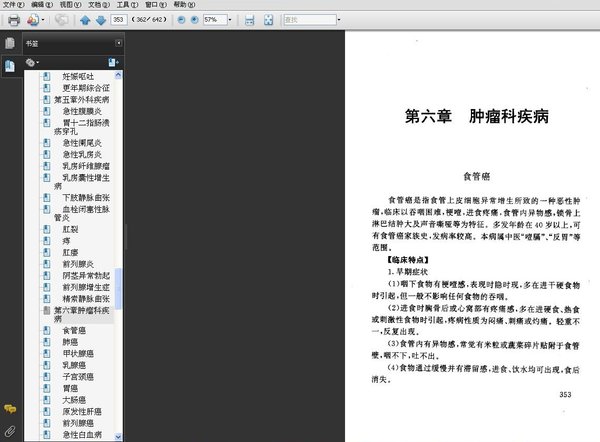Viewport: 600px width, 442px height.
Task: Select the 肛瘘 bookmark
Action: [70, 253]
